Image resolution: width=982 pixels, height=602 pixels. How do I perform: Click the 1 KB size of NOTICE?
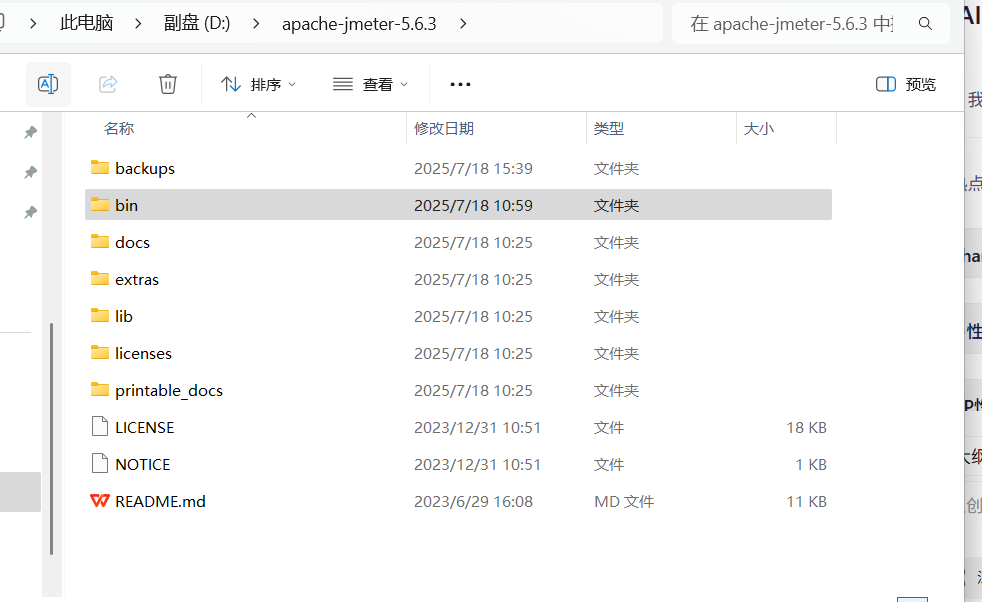[x=811, y=465]
